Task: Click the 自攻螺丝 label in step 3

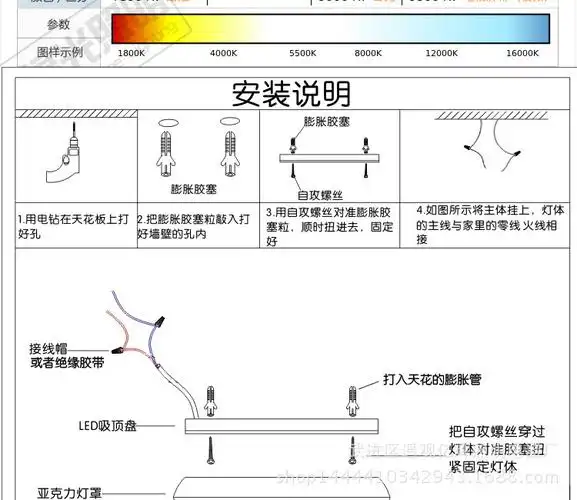Action: 320,195
